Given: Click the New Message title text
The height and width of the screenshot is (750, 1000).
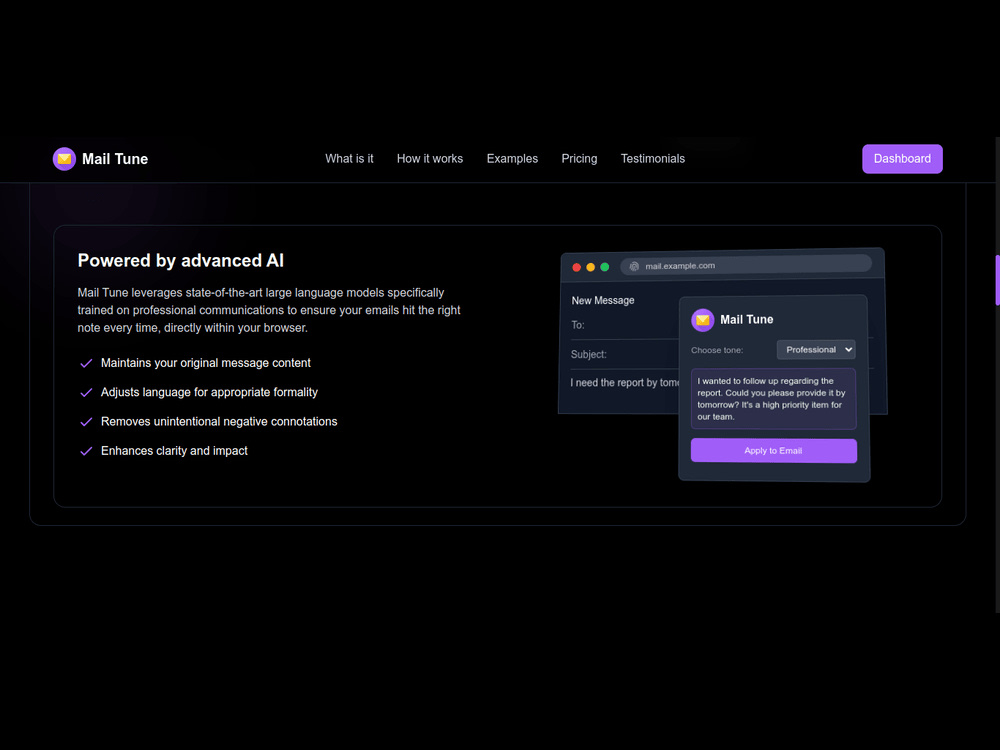Looking at the screenshot, I should [603, 300].
